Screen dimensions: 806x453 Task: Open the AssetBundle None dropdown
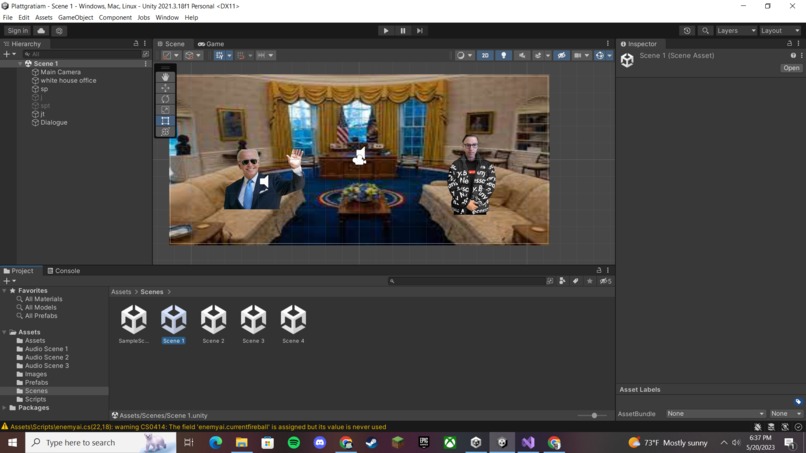(715, 413)
